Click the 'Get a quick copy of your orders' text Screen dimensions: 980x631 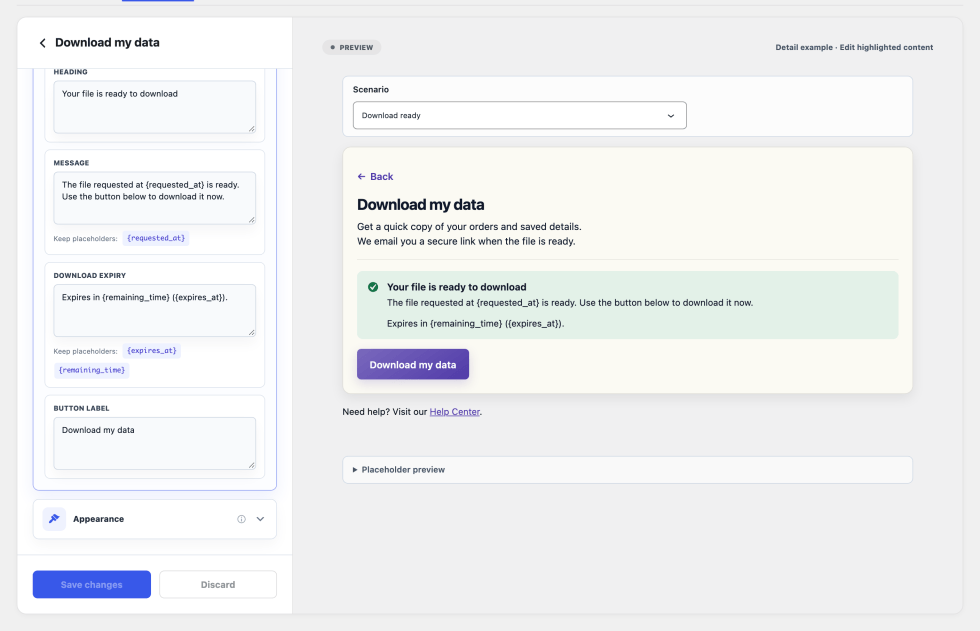pyautogui.click(x=469, y=227)
